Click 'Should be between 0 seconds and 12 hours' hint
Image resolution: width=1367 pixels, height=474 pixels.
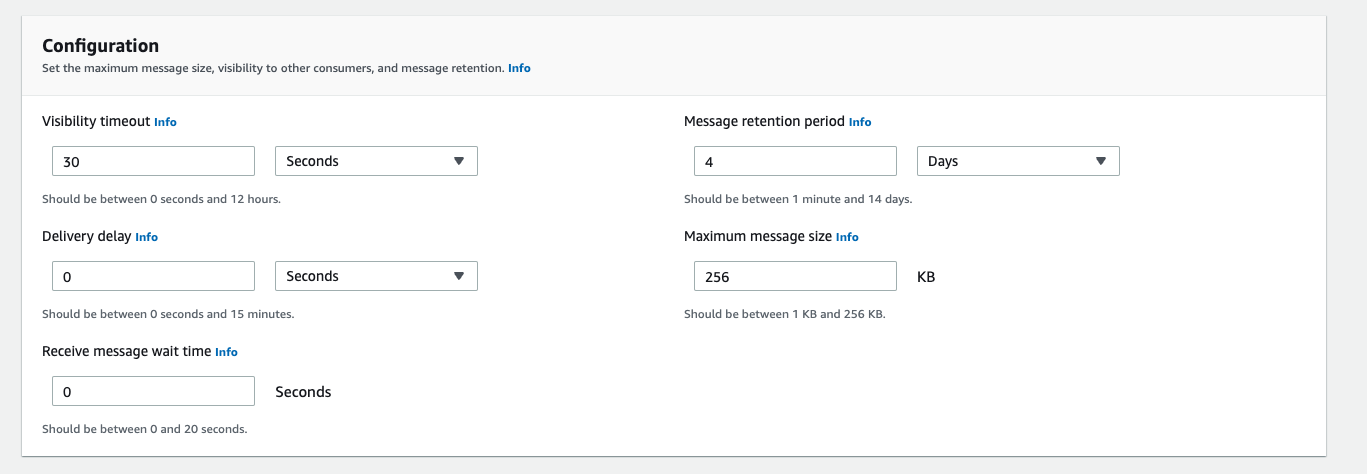(x=161, y=199)
